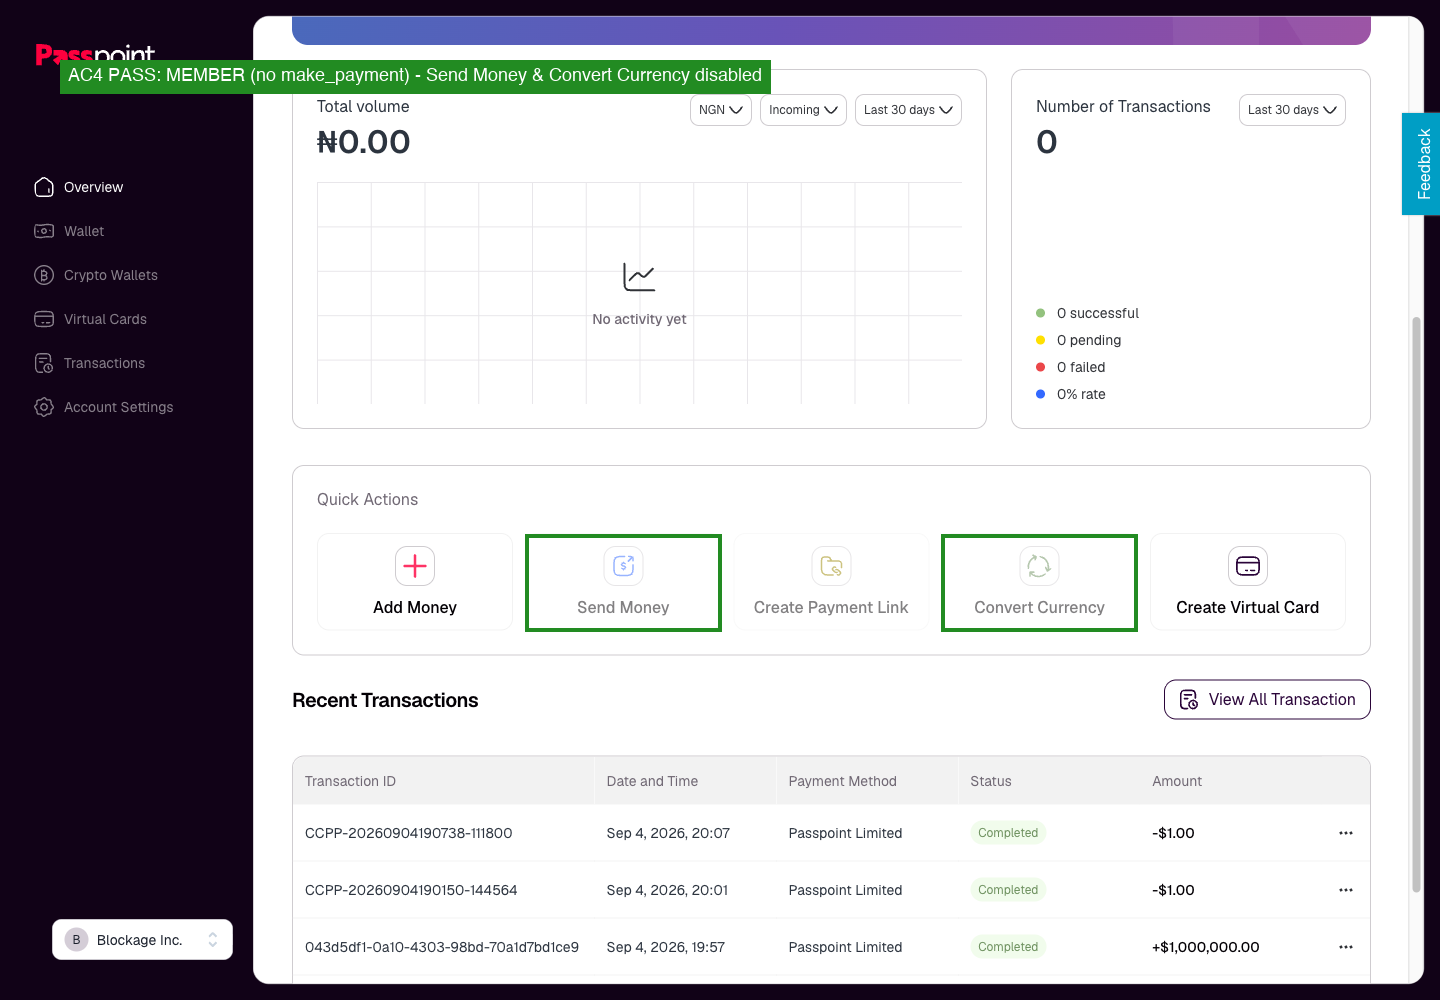The height and width of the screenshot is (1000, 1440).
Task: Navigate to Crypto Wallets
Action: 111,275
